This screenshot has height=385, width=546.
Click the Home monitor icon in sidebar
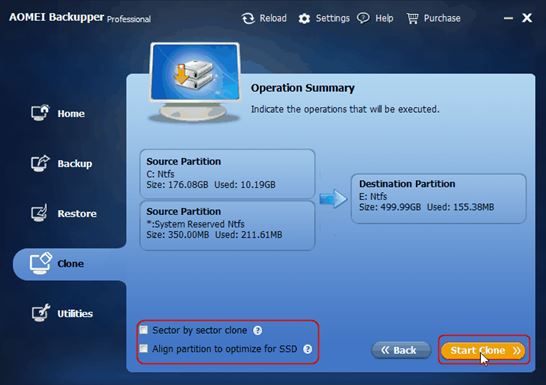pyautogui.click(x=40, y=112)
